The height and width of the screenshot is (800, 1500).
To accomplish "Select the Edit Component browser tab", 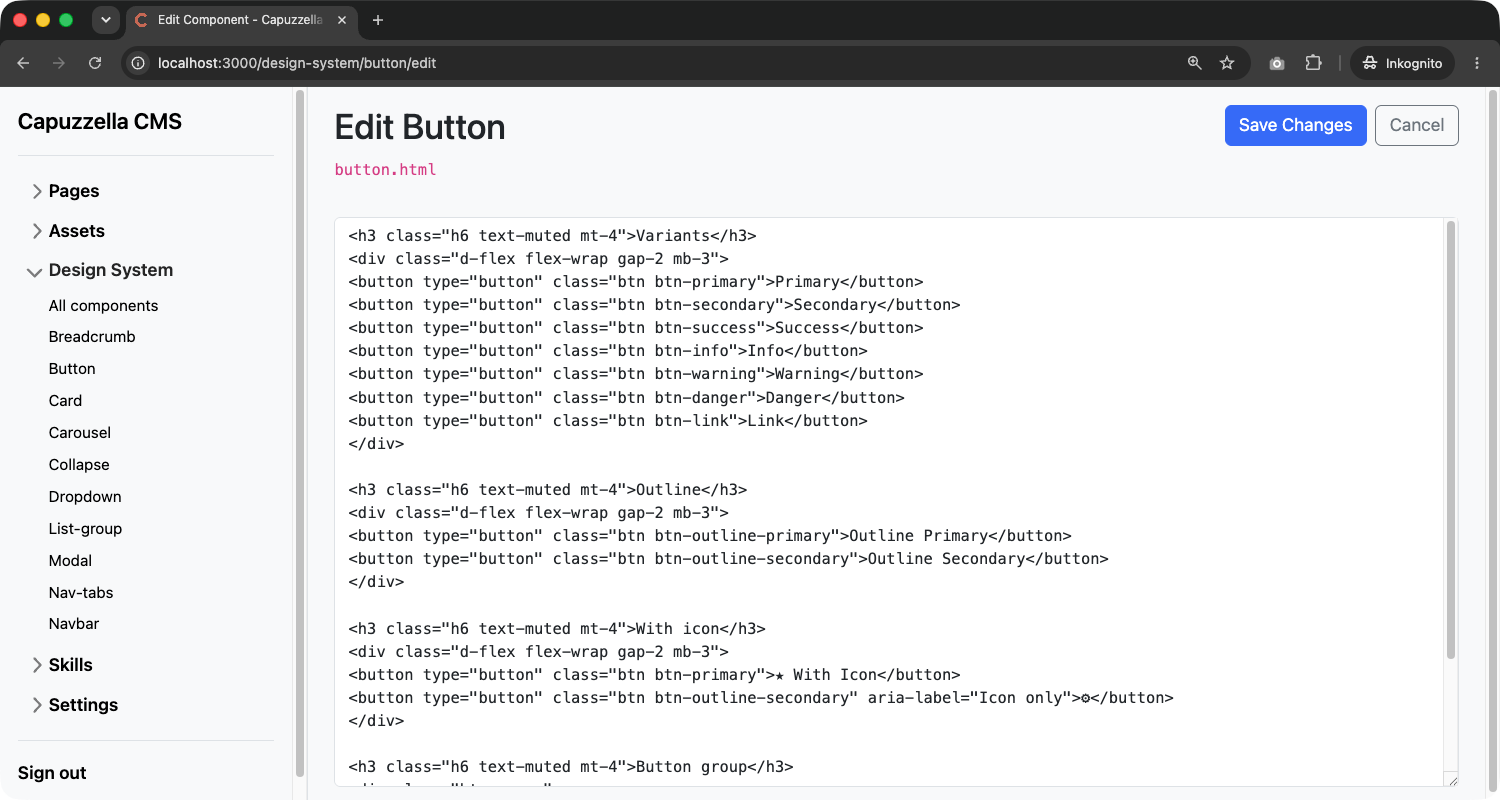I will 242,20.
